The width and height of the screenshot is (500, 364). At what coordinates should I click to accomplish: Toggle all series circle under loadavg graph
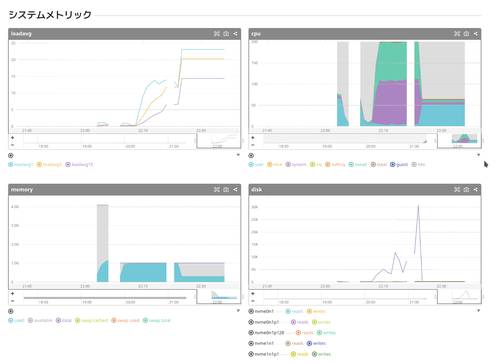(11, 155)
